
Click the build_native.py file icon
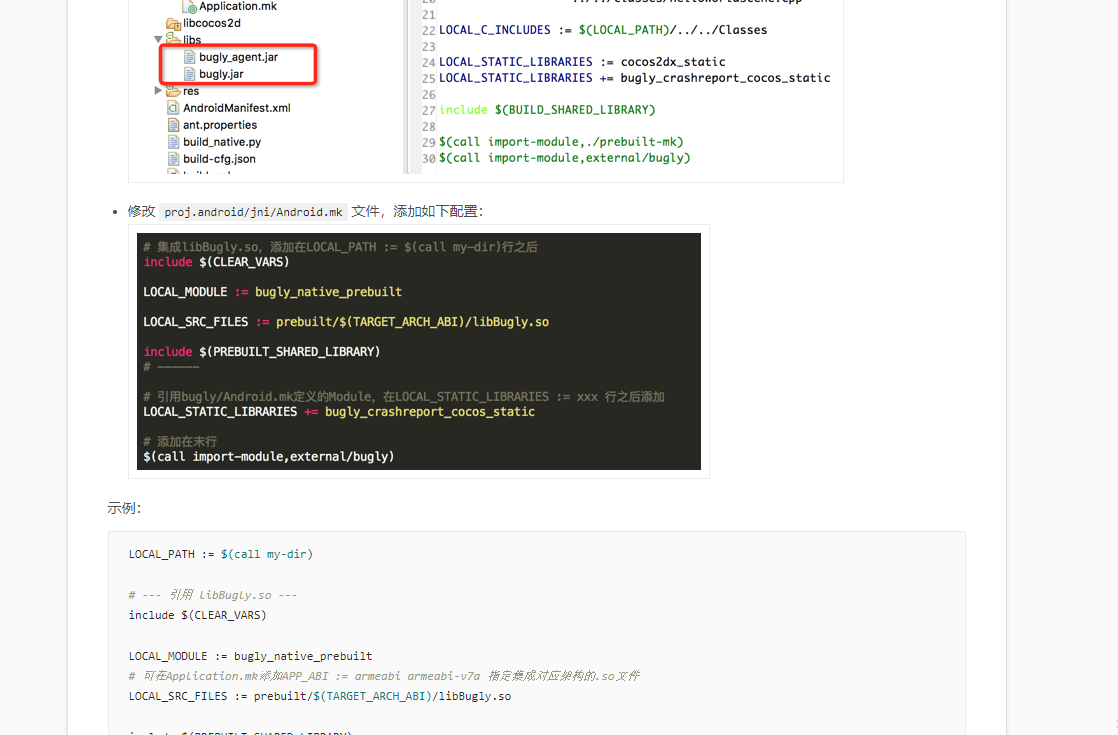[173, 142]
